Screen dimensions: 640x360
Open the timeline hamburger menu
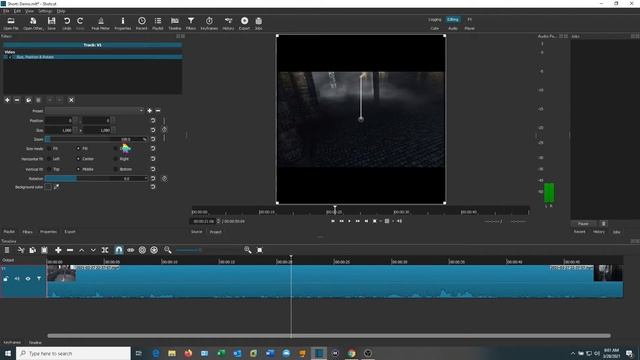pos(7,250)
